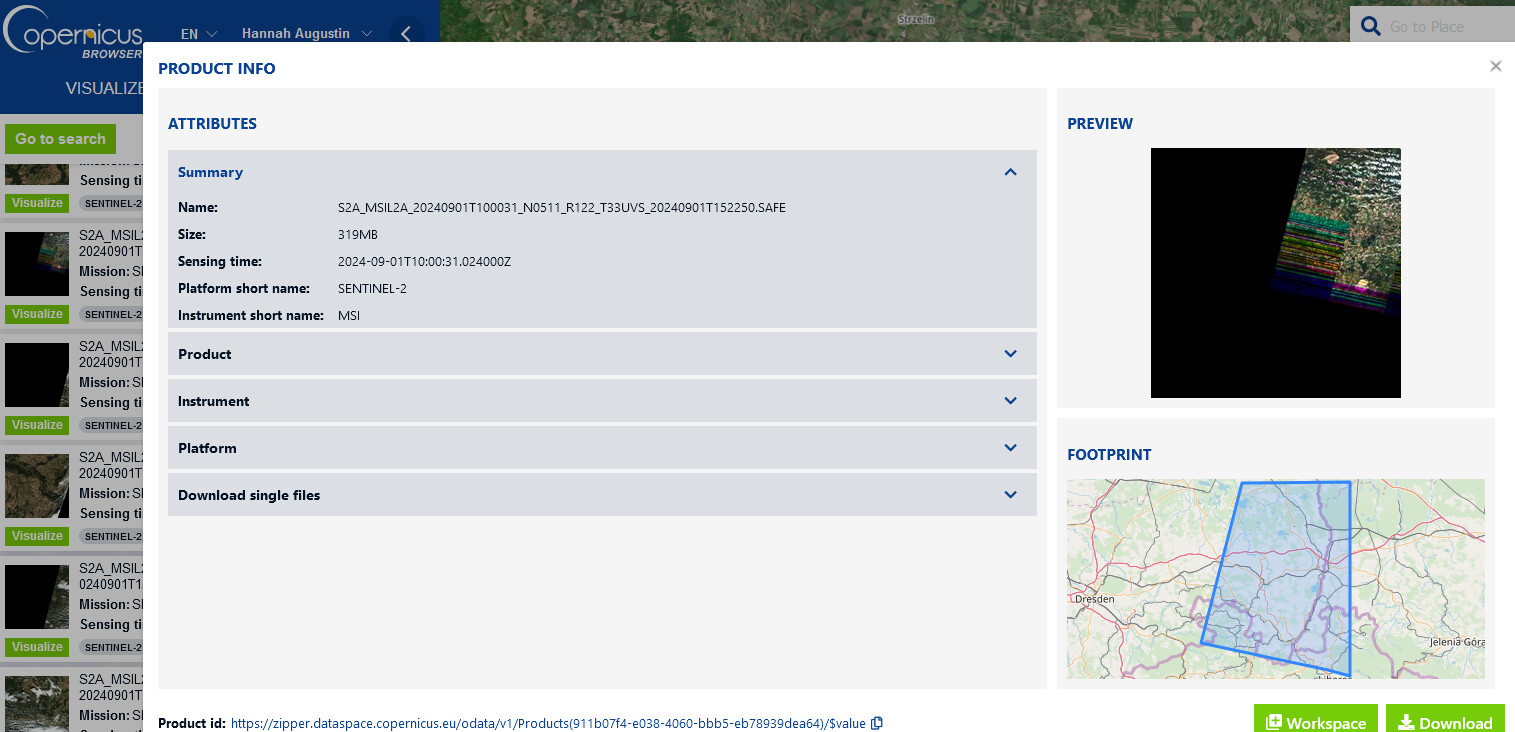This screenshot has width=1515, height=732.
Task: Add product to Workspace
Action: [x=1315, y=722]
